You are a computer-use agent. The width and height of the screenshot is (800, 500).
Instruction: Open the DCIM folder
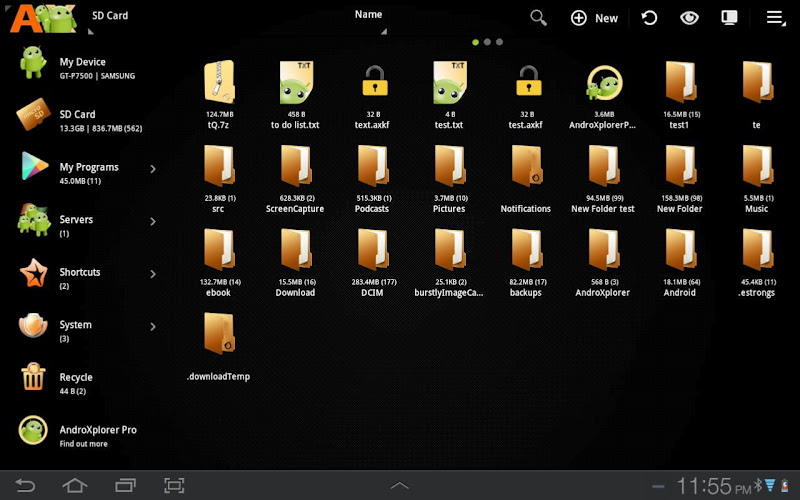tap(372, 252)
